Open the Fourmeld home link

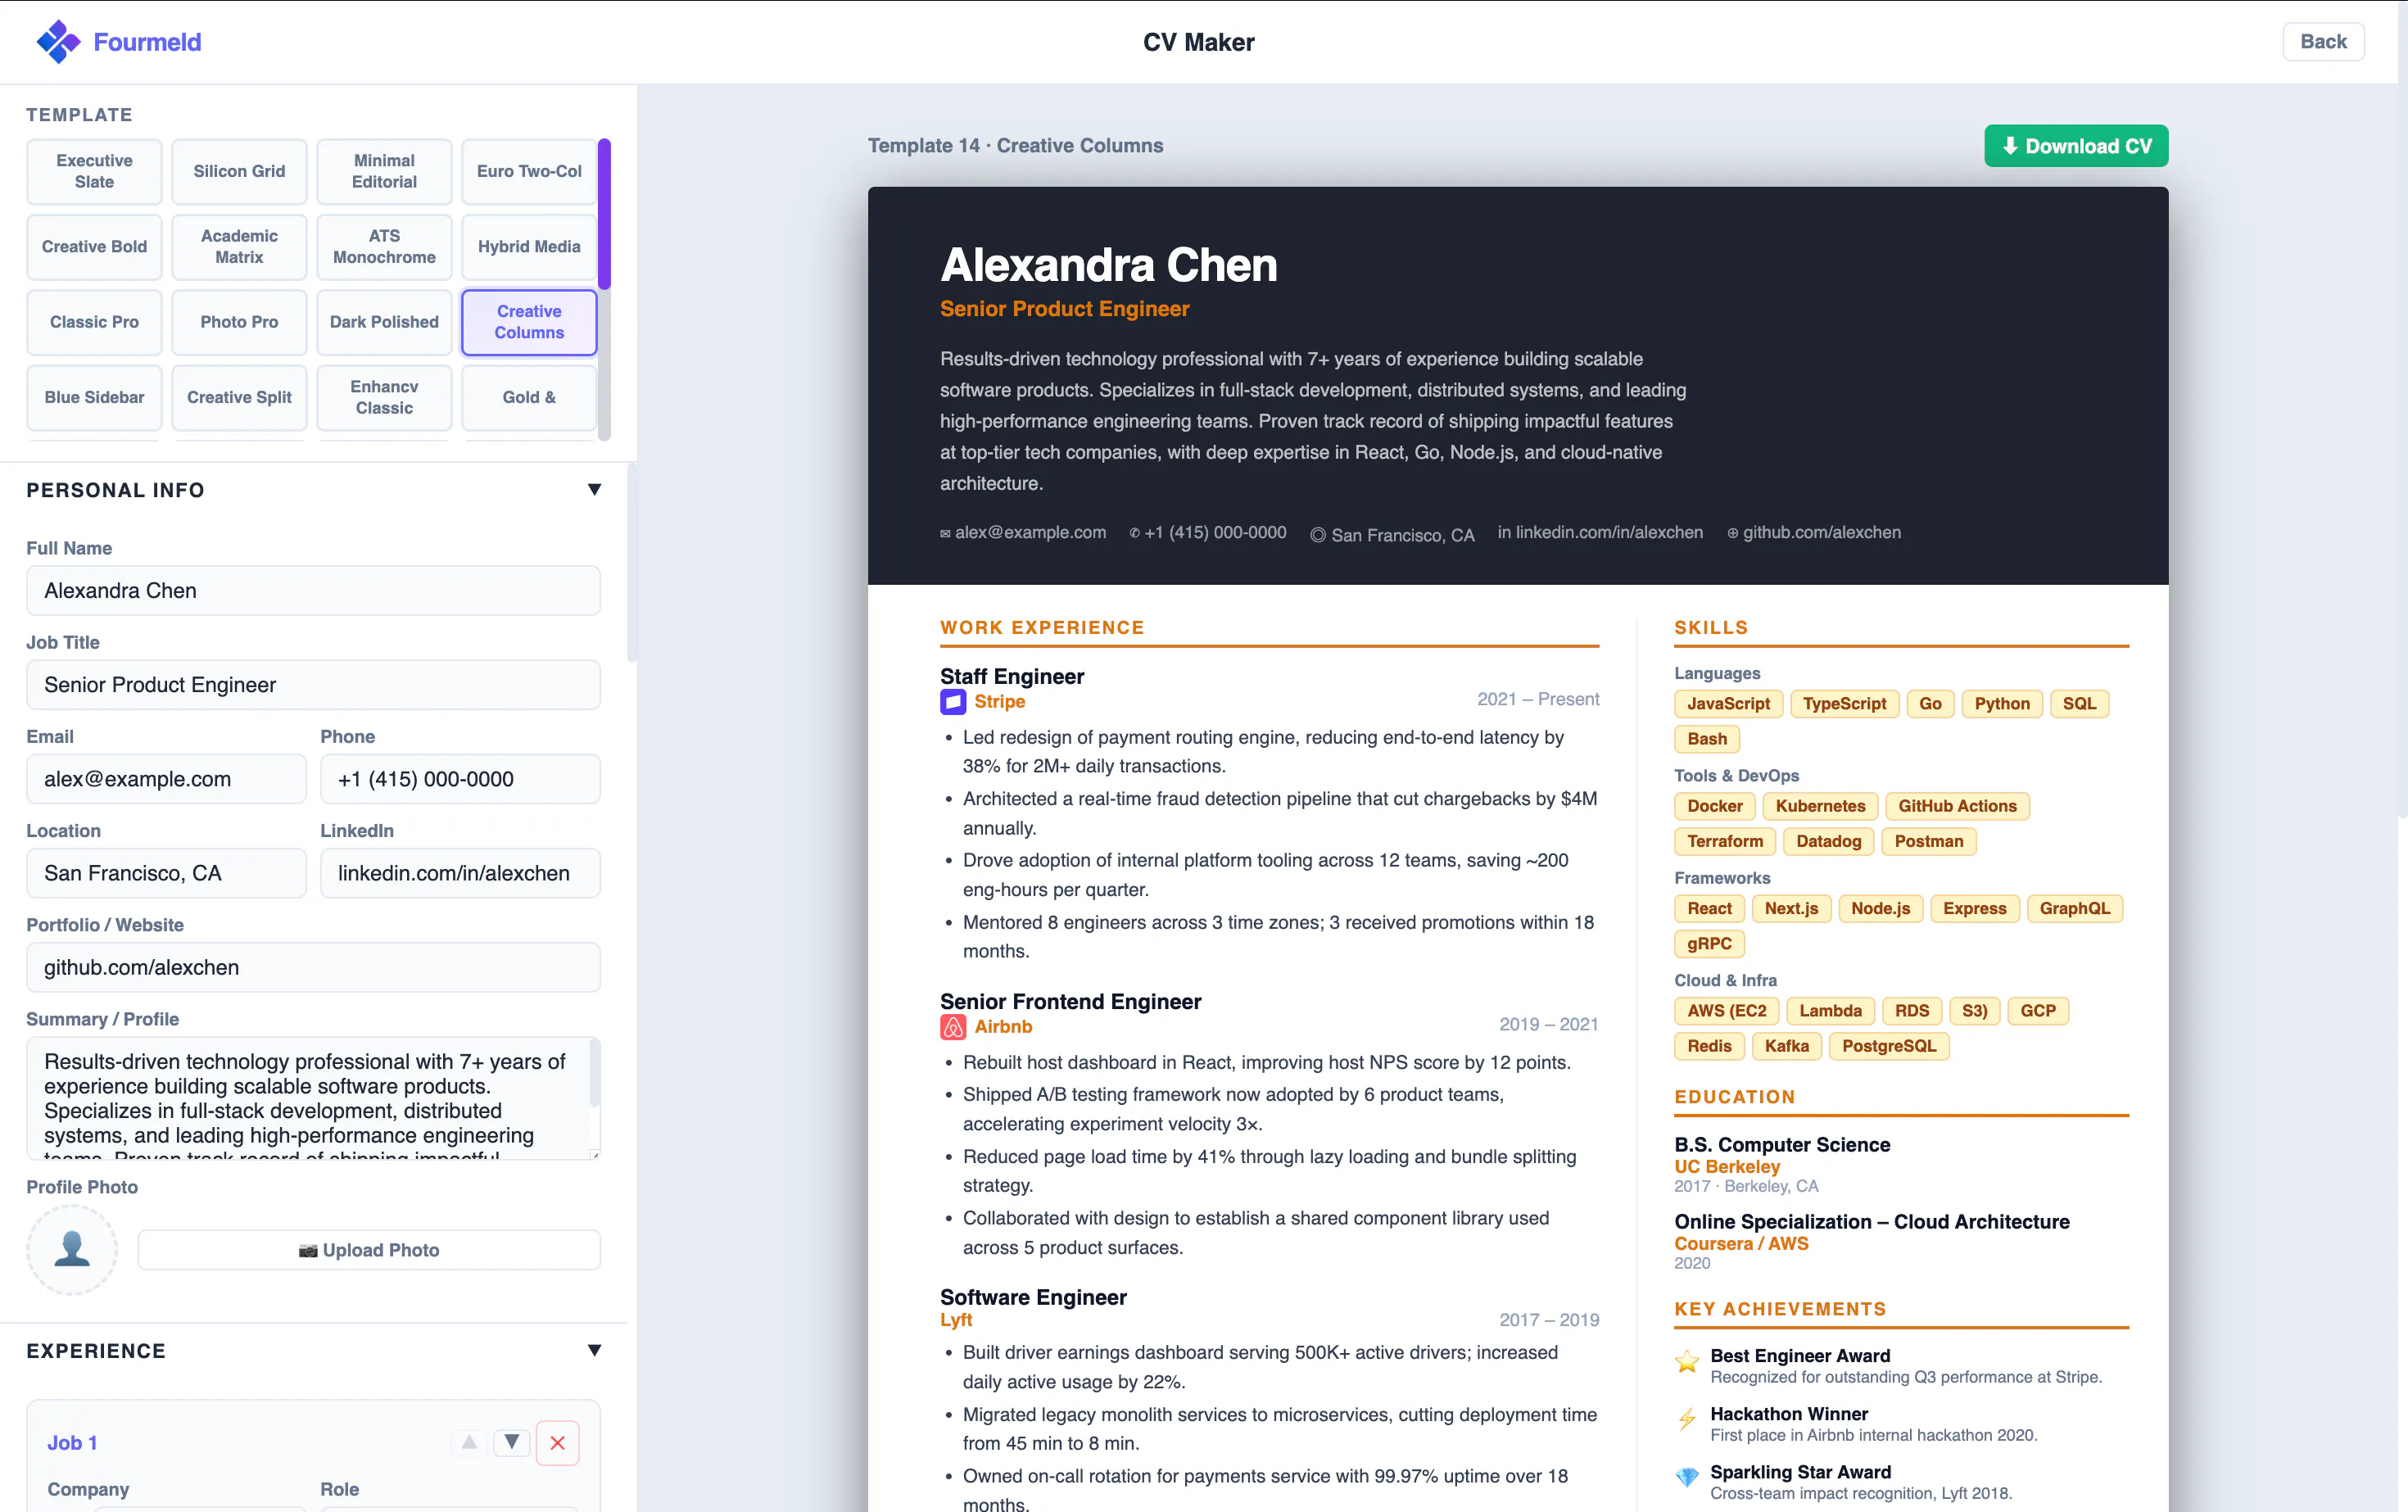point(119,42)
